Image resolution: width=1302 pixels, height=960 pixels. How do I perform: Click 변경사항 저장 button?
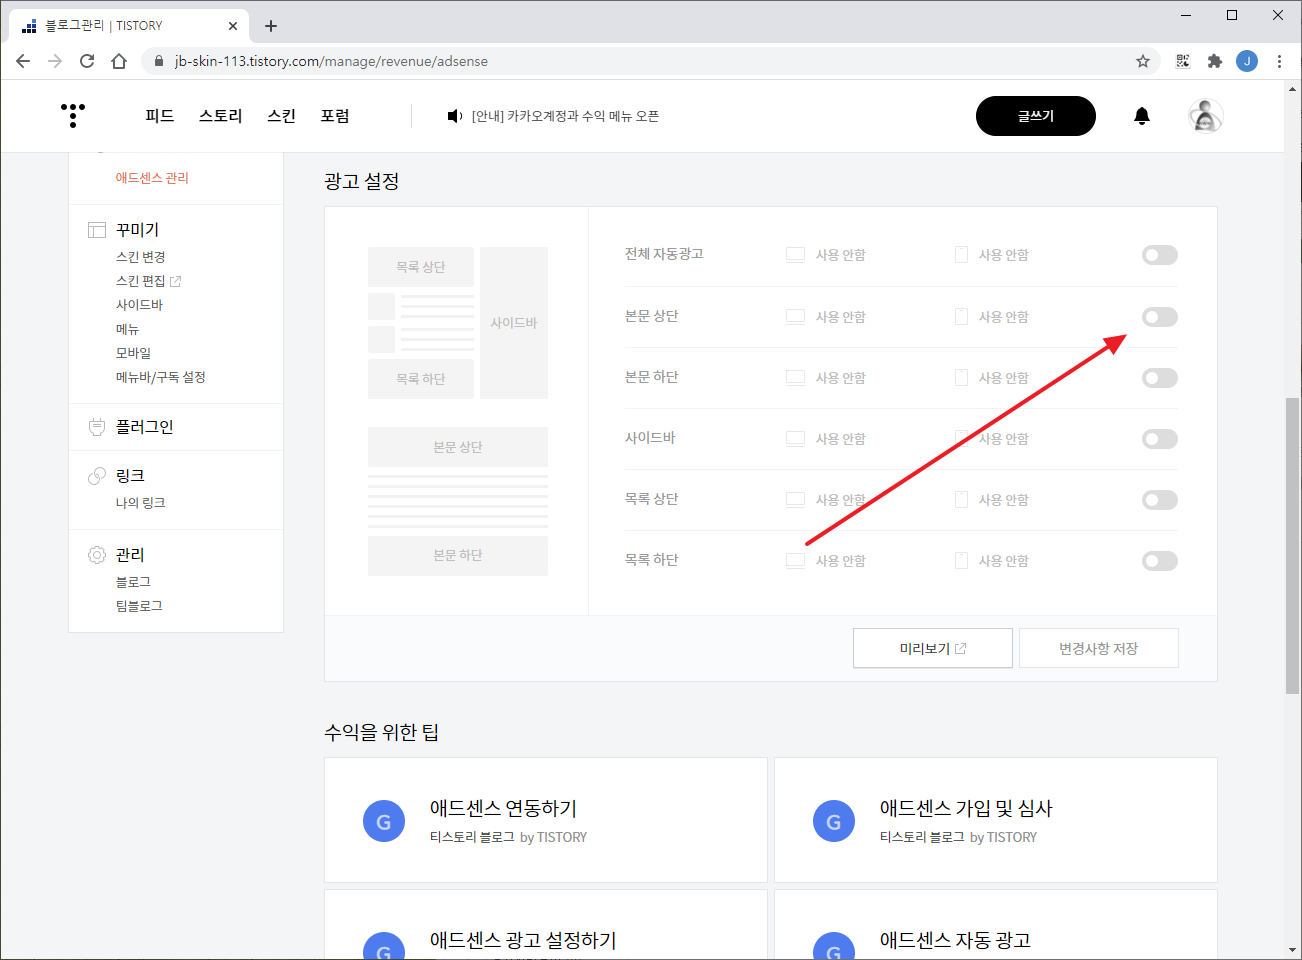pos(1099,648)
